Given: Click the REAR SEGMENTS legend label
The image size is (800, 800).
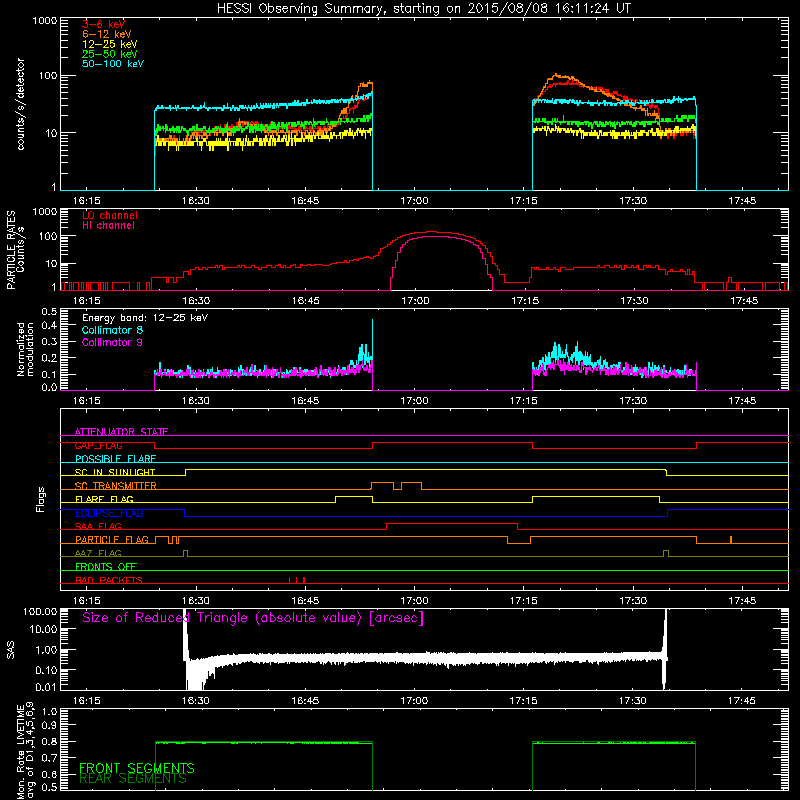Looking at the screenshot, I should click(133, 779).
